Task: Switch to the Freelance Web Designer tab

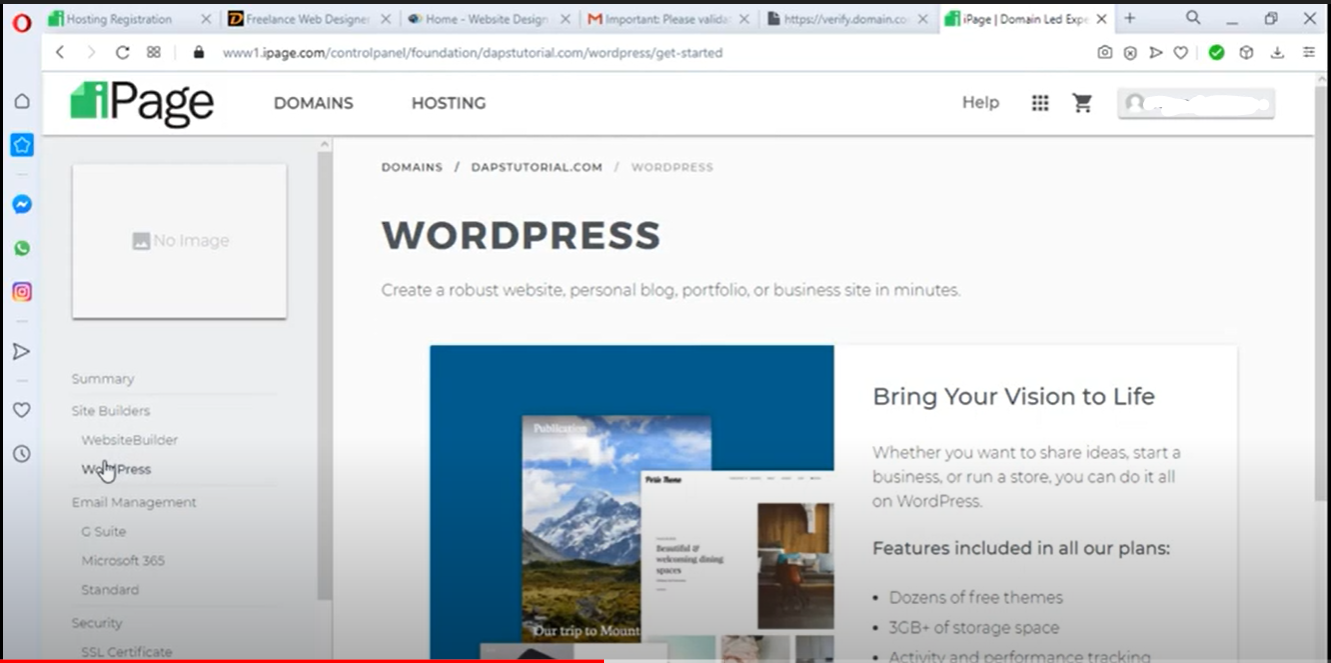Action: (308, 19)
